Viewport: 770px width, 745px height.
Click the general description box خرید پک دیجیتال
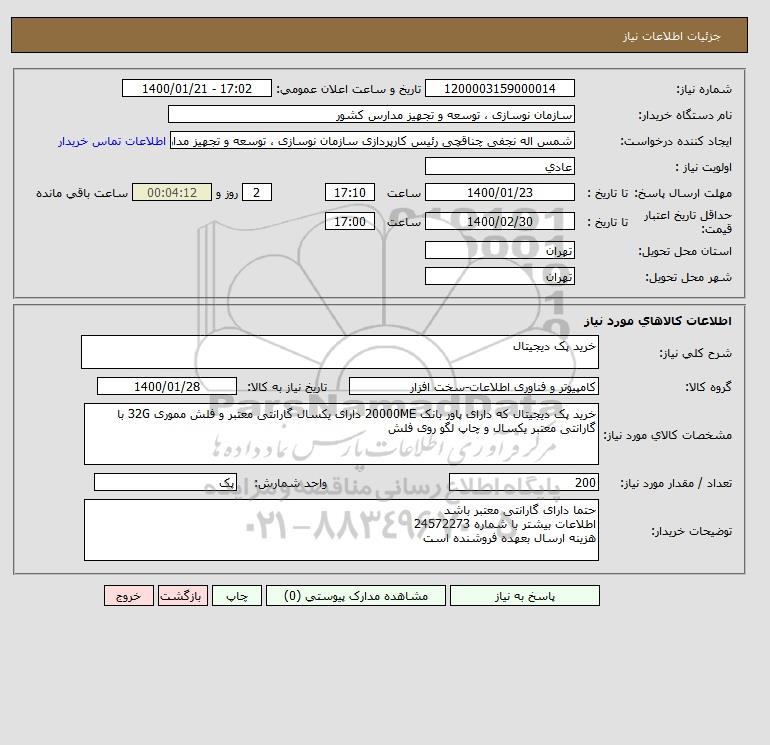click(340, 352)
